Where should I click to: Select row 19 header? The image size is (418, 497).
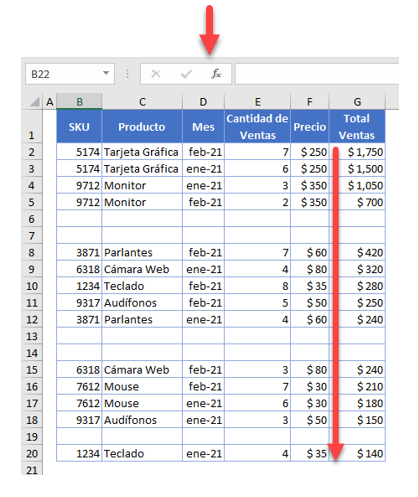[x=32, y=436]
